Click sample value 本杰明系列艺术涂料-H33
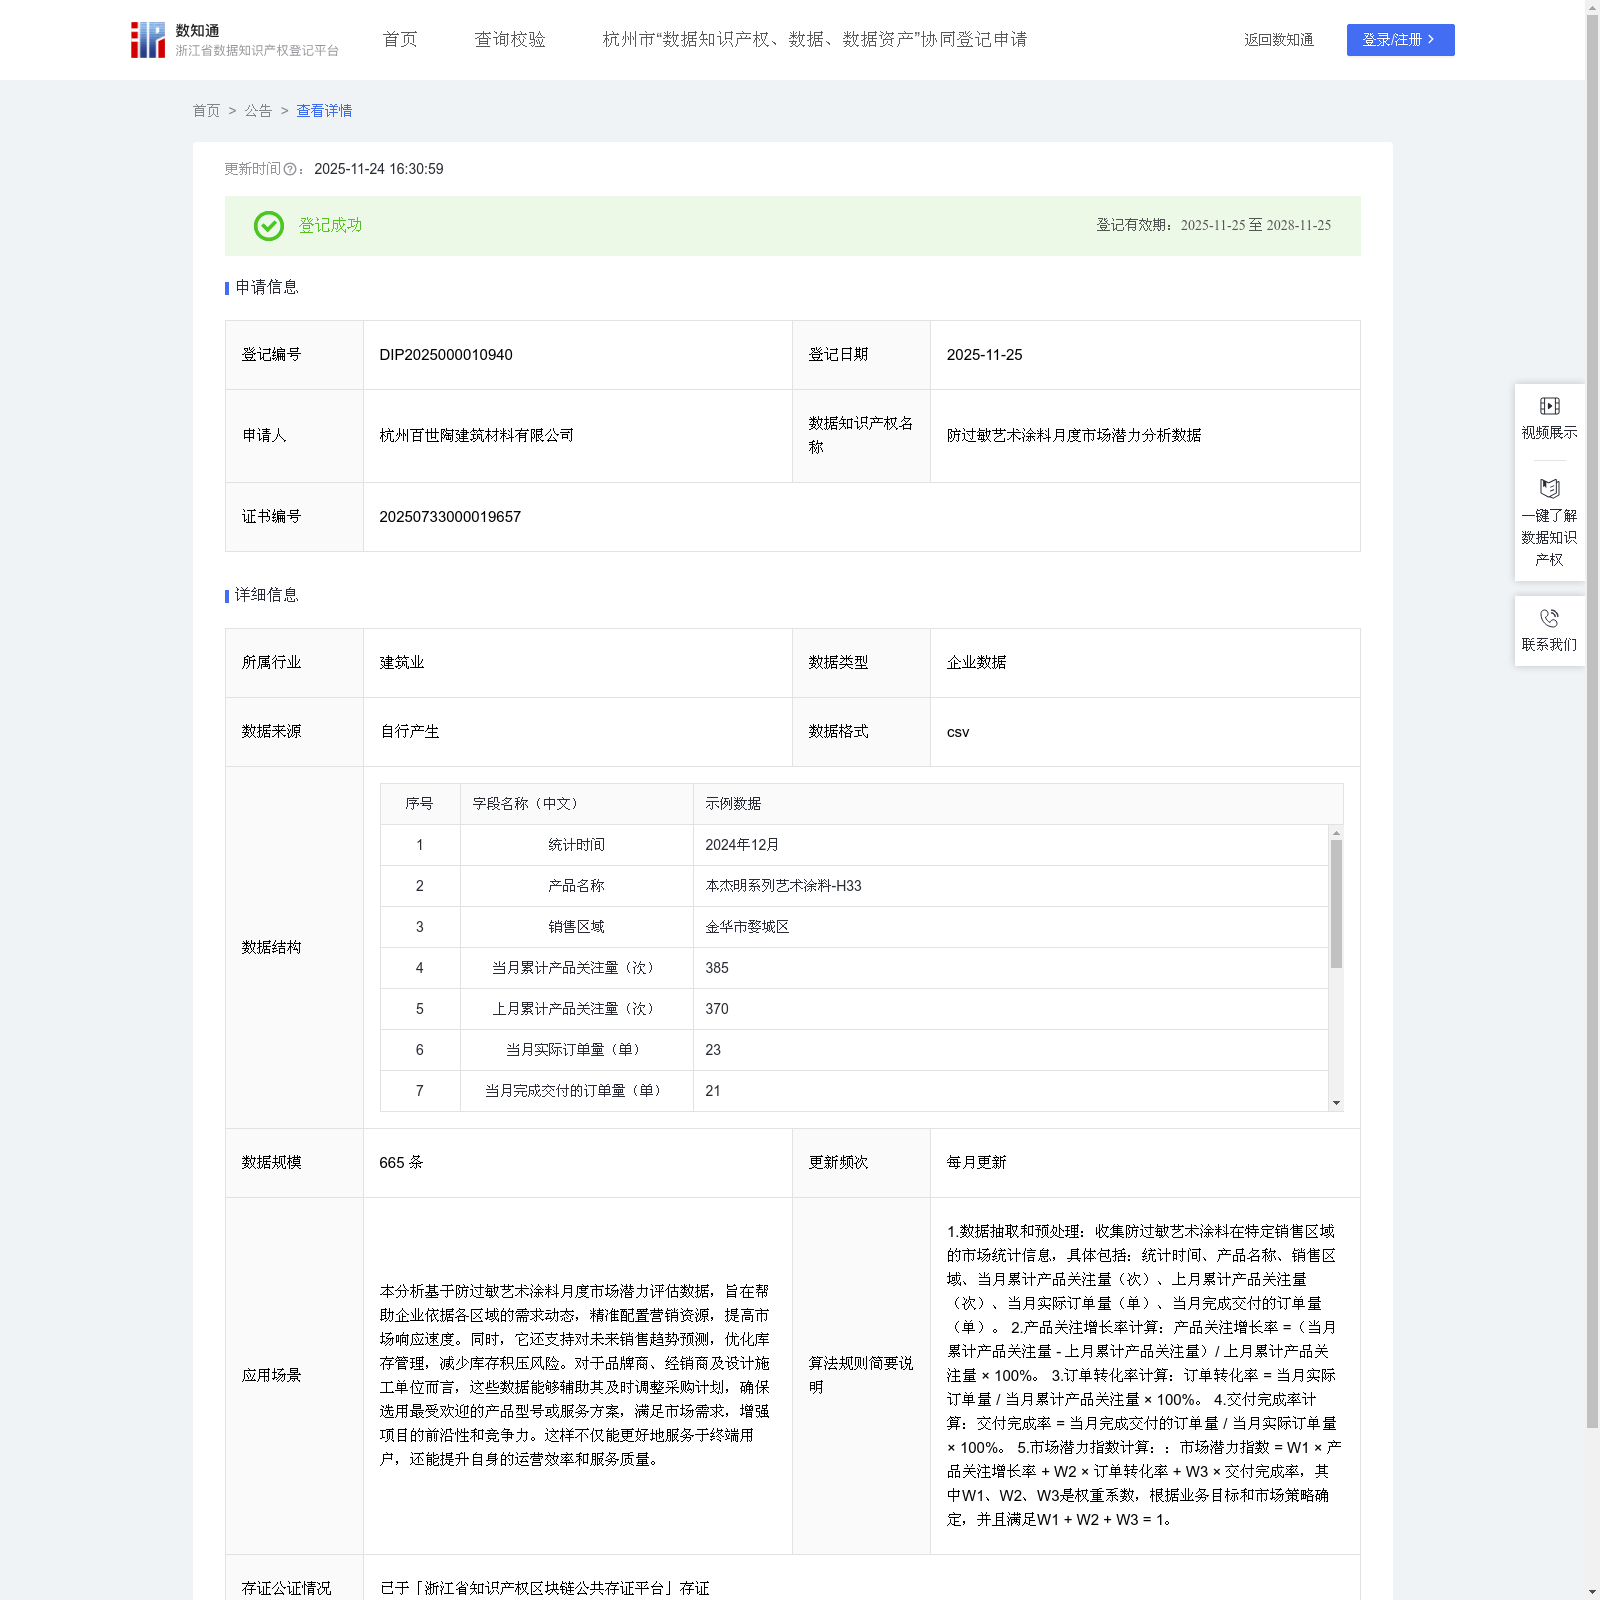 [x=783, y=886]
